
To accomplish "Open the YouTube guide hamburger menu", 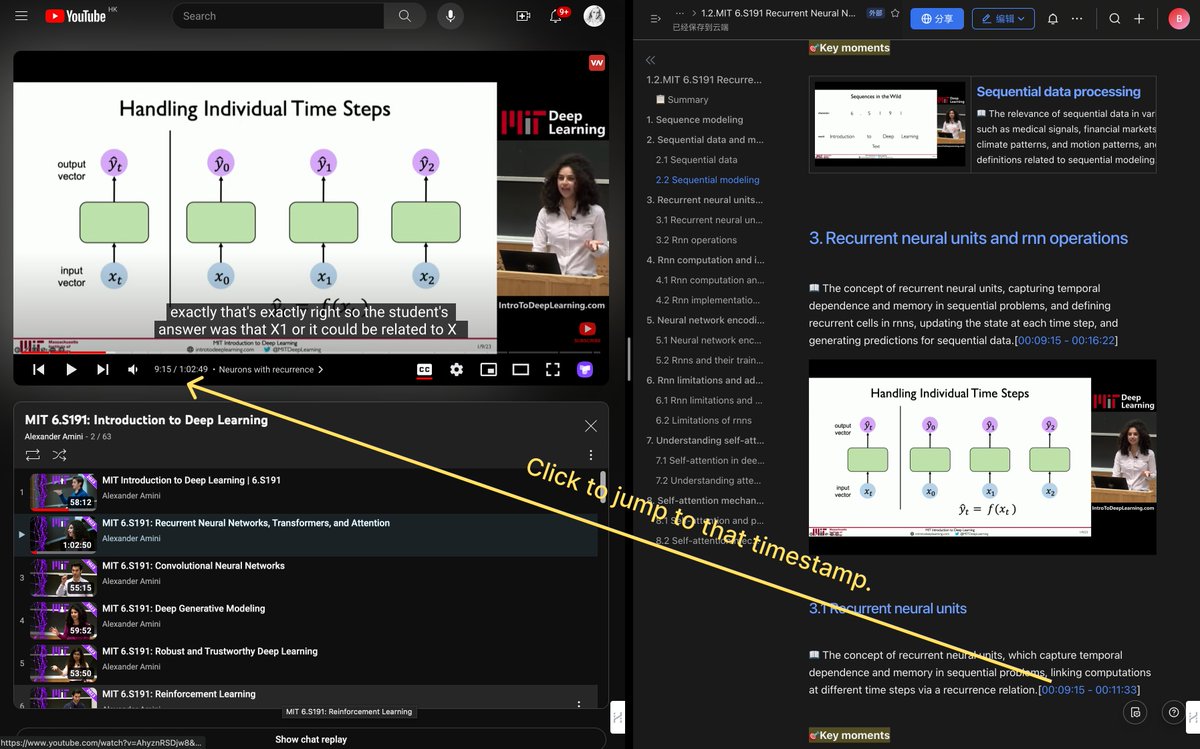I will click(x=21, y=16).
